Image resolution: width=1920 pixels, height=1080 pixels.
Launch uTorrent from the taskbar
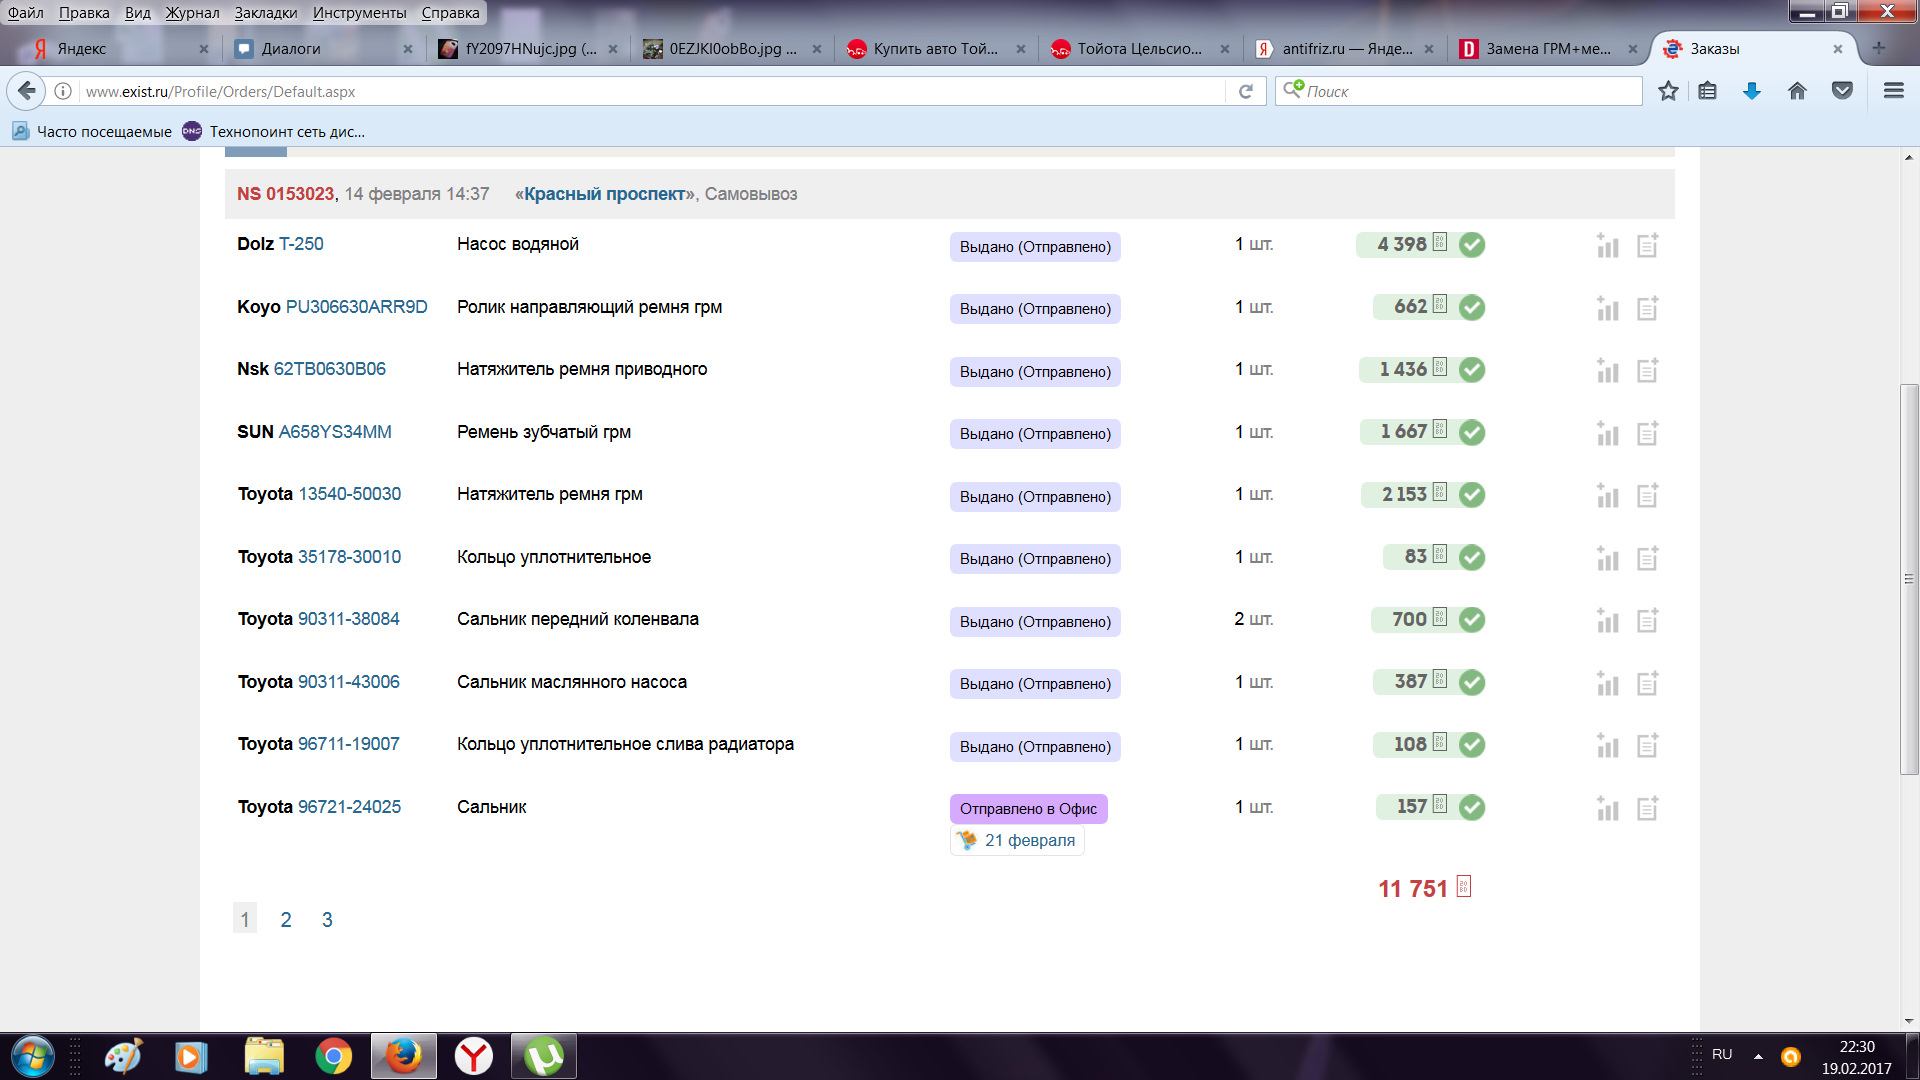click(x=543, y=1056)
